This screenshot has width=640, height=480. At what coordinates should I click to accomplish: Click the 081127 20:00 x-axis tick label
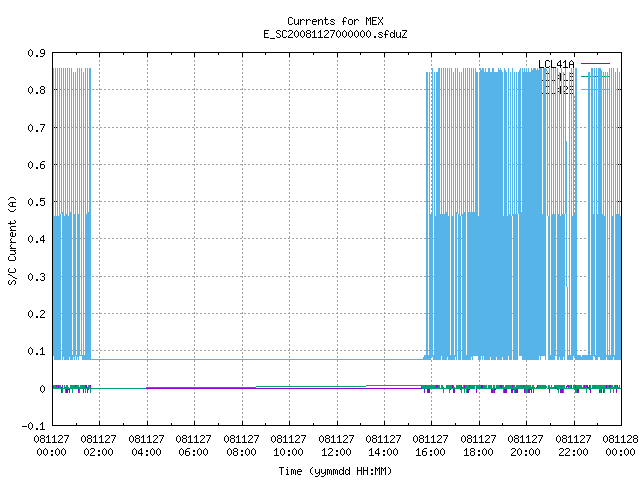point(525,446)
